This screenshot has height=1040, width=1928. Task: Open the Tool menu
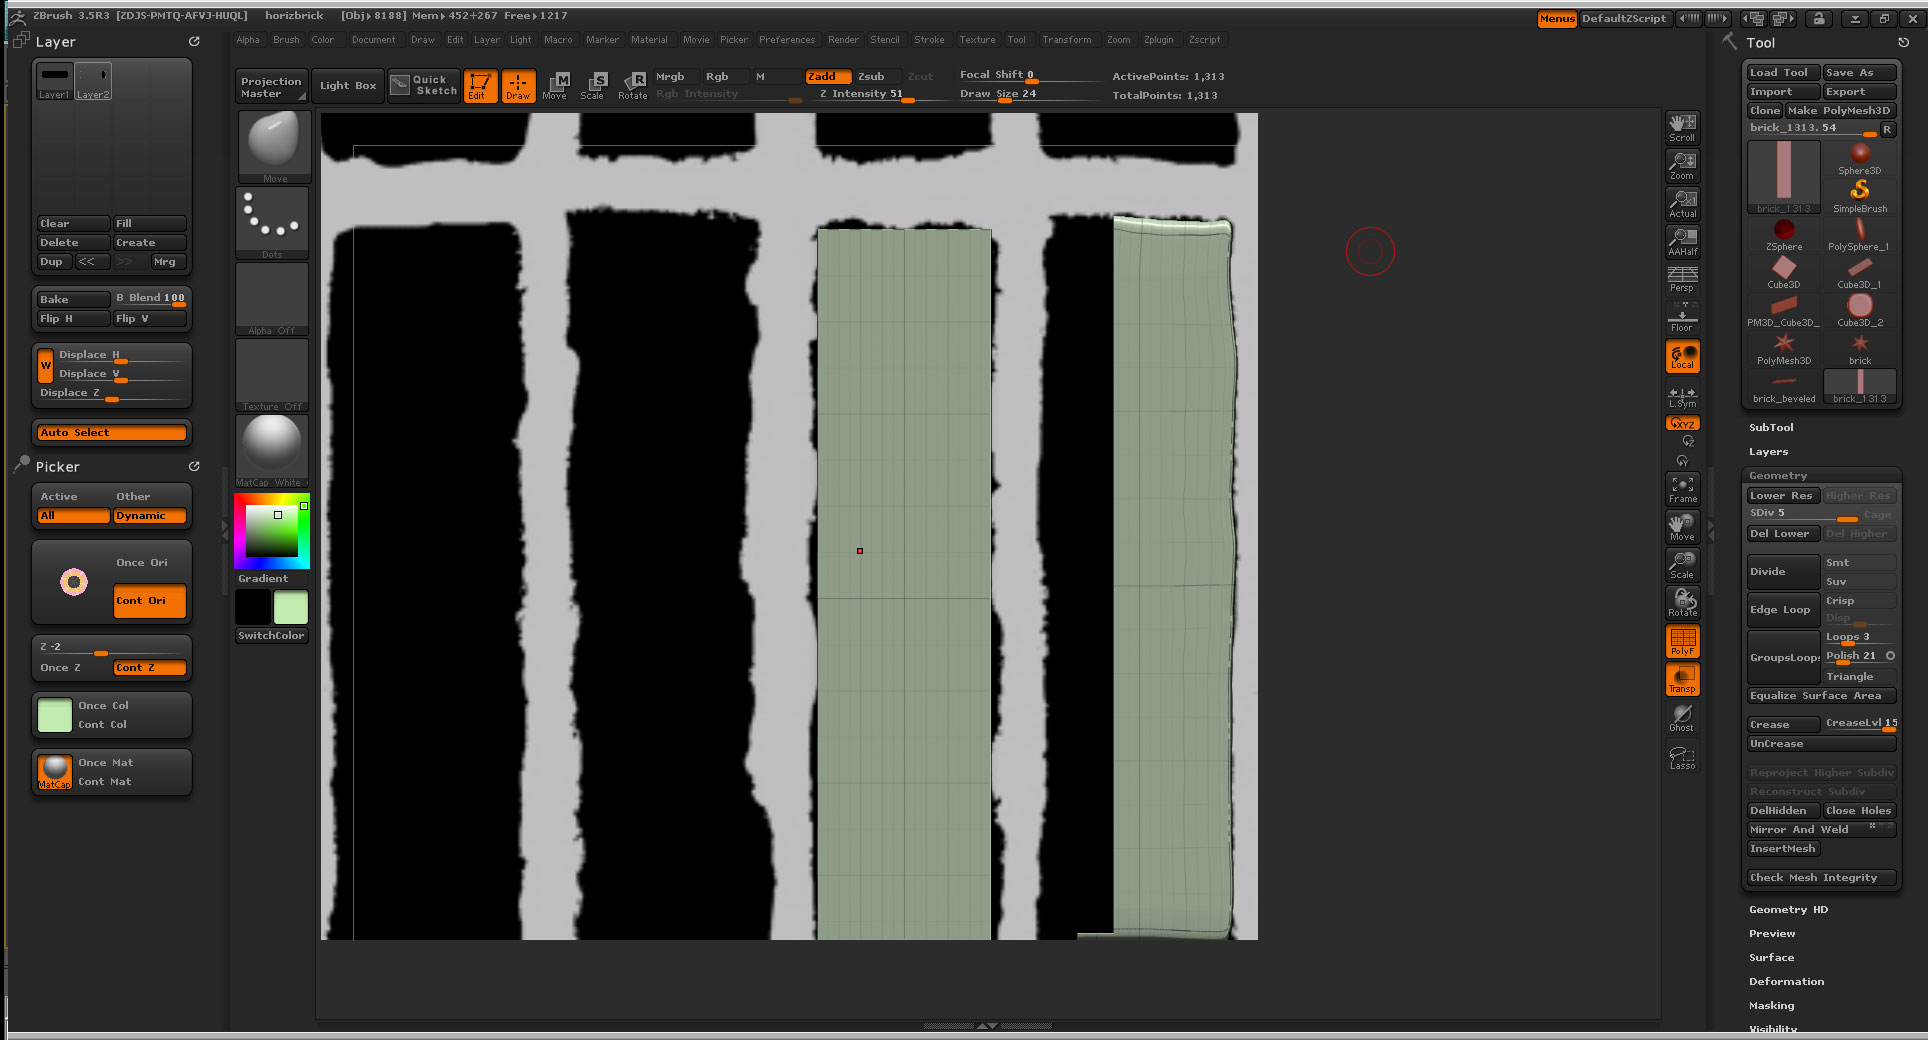1017,40
